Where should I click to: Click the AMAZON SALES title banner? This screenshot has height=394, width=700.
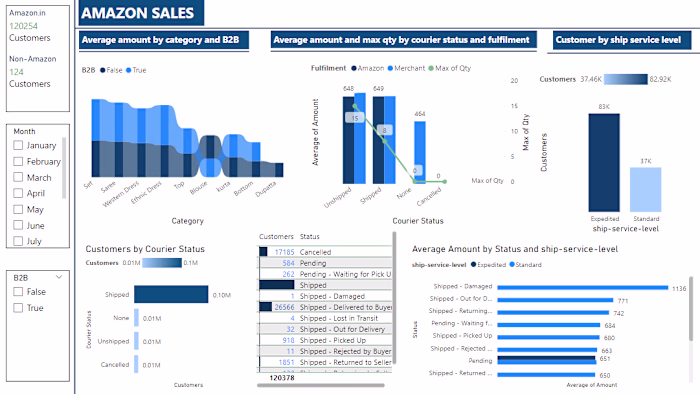(x=141, y=13)
